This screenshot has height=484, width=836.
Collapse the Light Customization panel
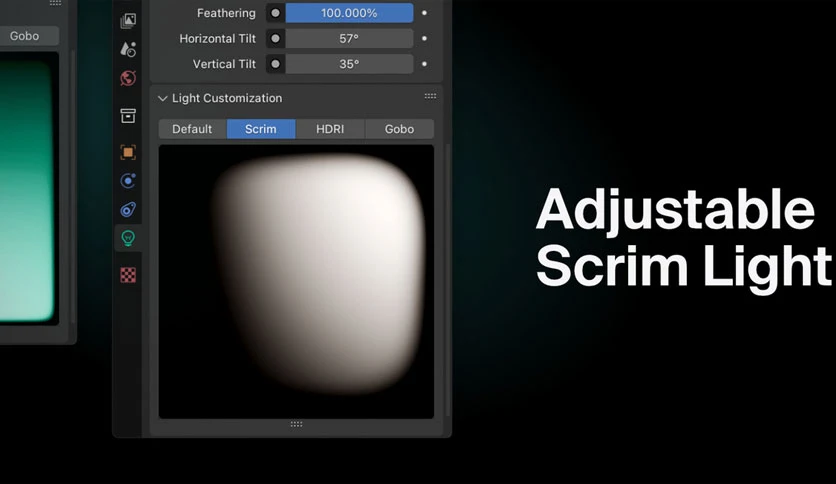click(163, 98)
